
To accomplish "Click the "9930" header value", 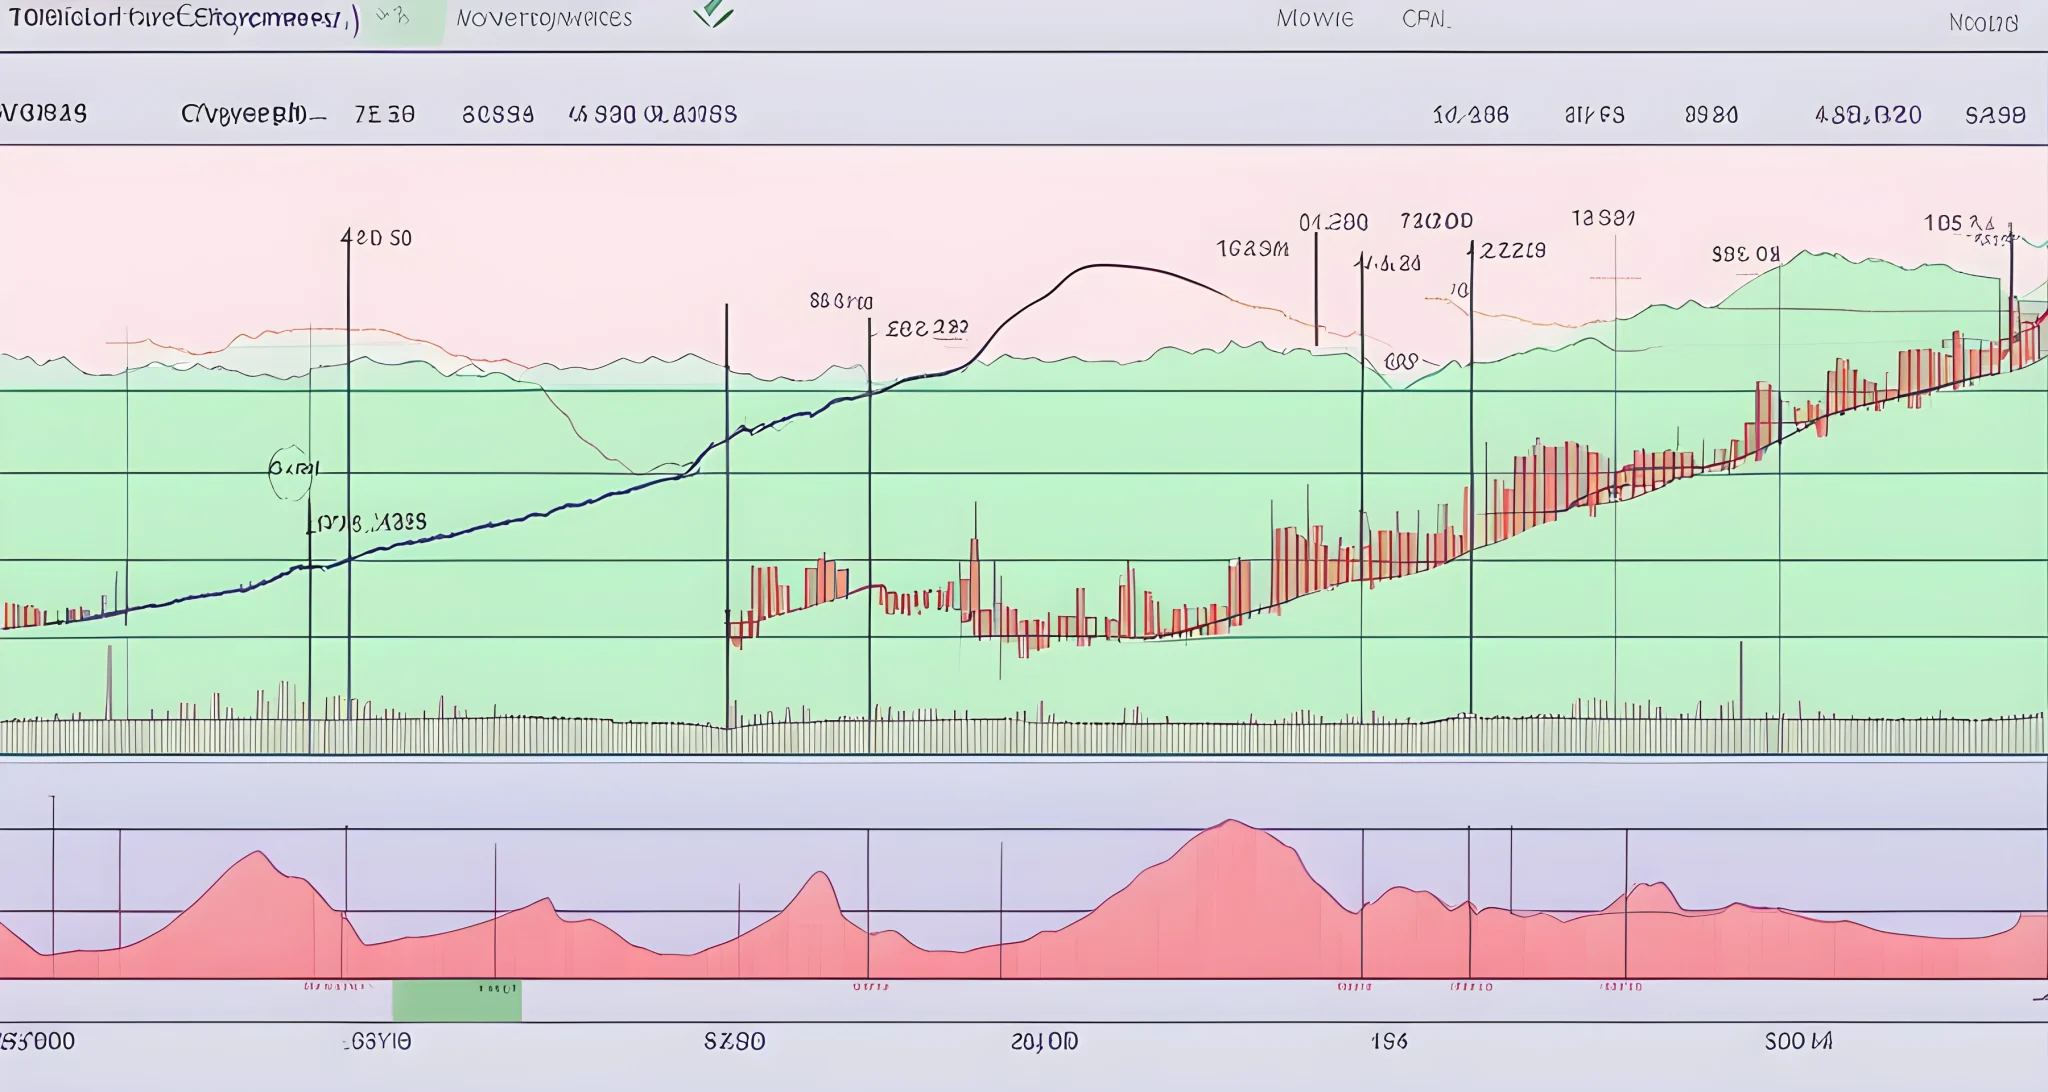I will tap(1711, 115).
